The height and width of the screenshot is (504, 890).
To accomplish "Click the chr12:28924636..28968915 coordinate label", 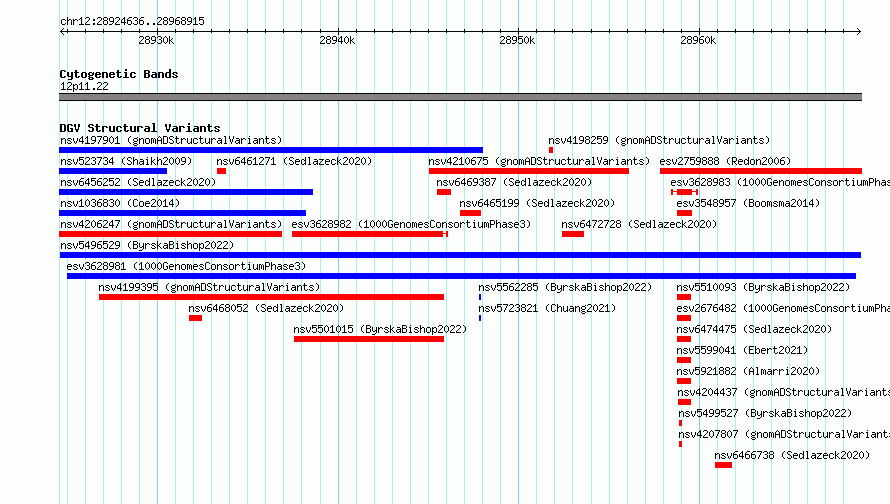I will [132, 21].
